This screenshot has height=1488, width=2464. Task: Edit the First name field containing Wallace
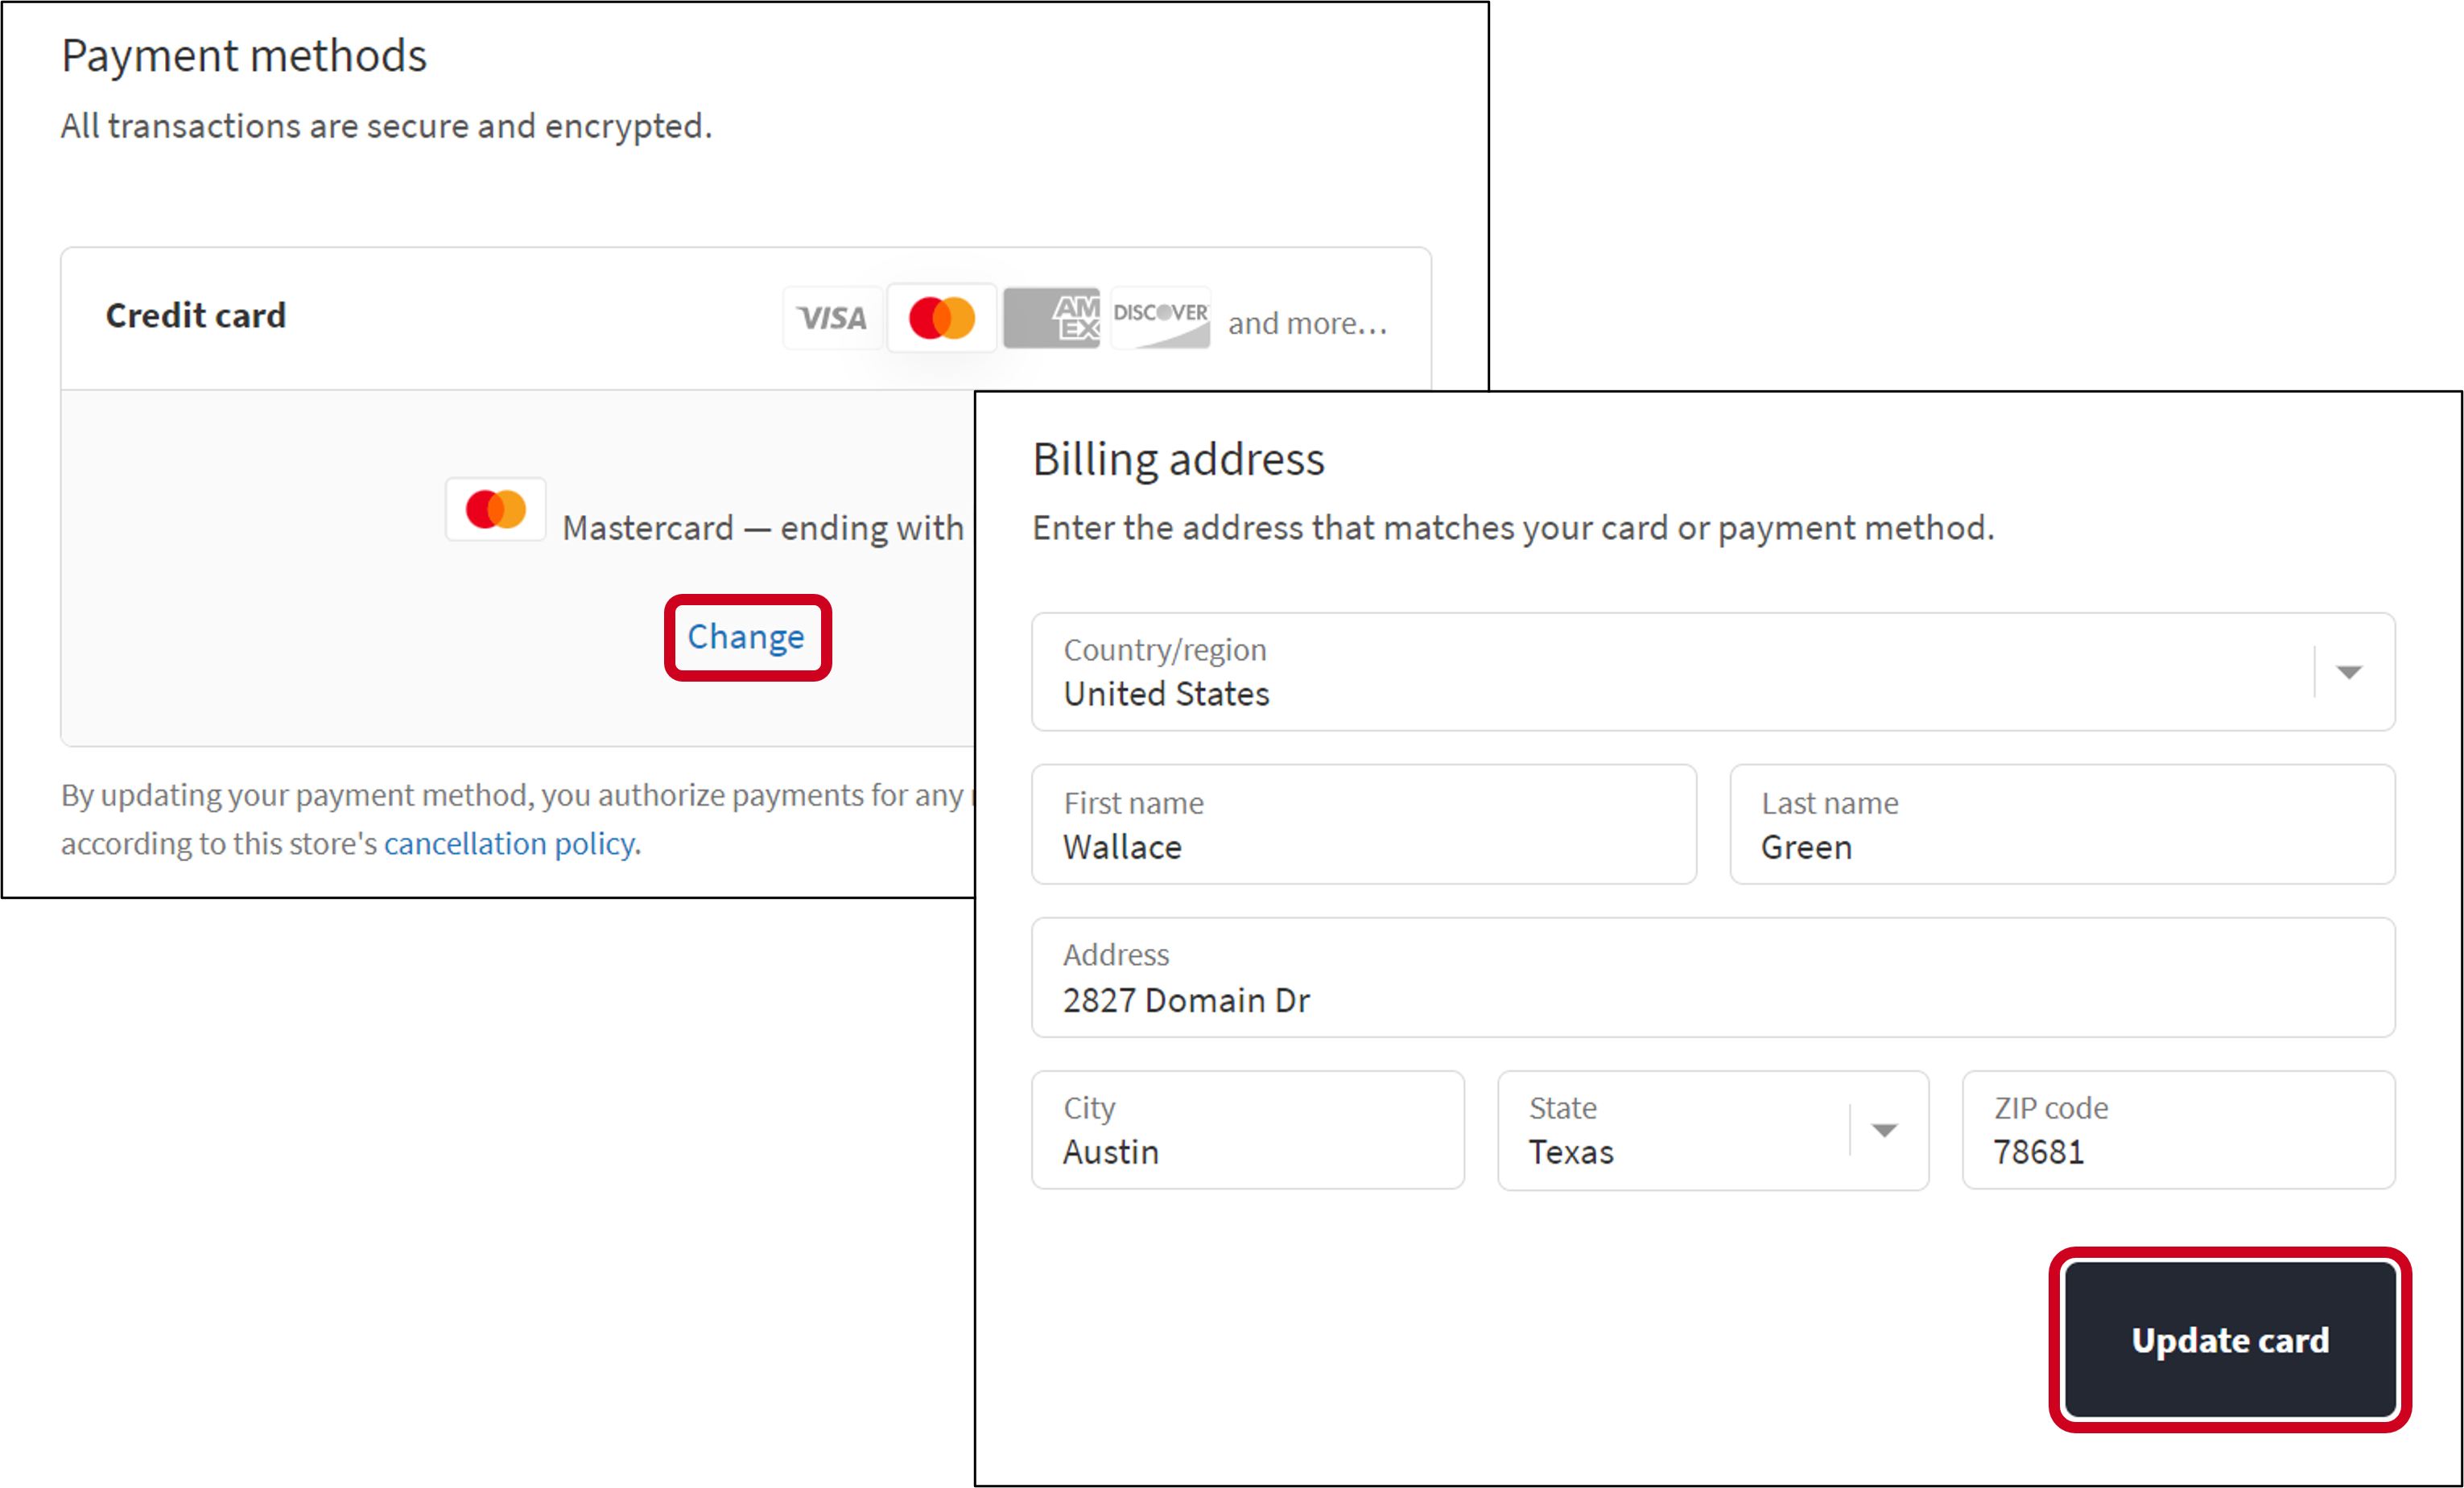point(1363,824)
